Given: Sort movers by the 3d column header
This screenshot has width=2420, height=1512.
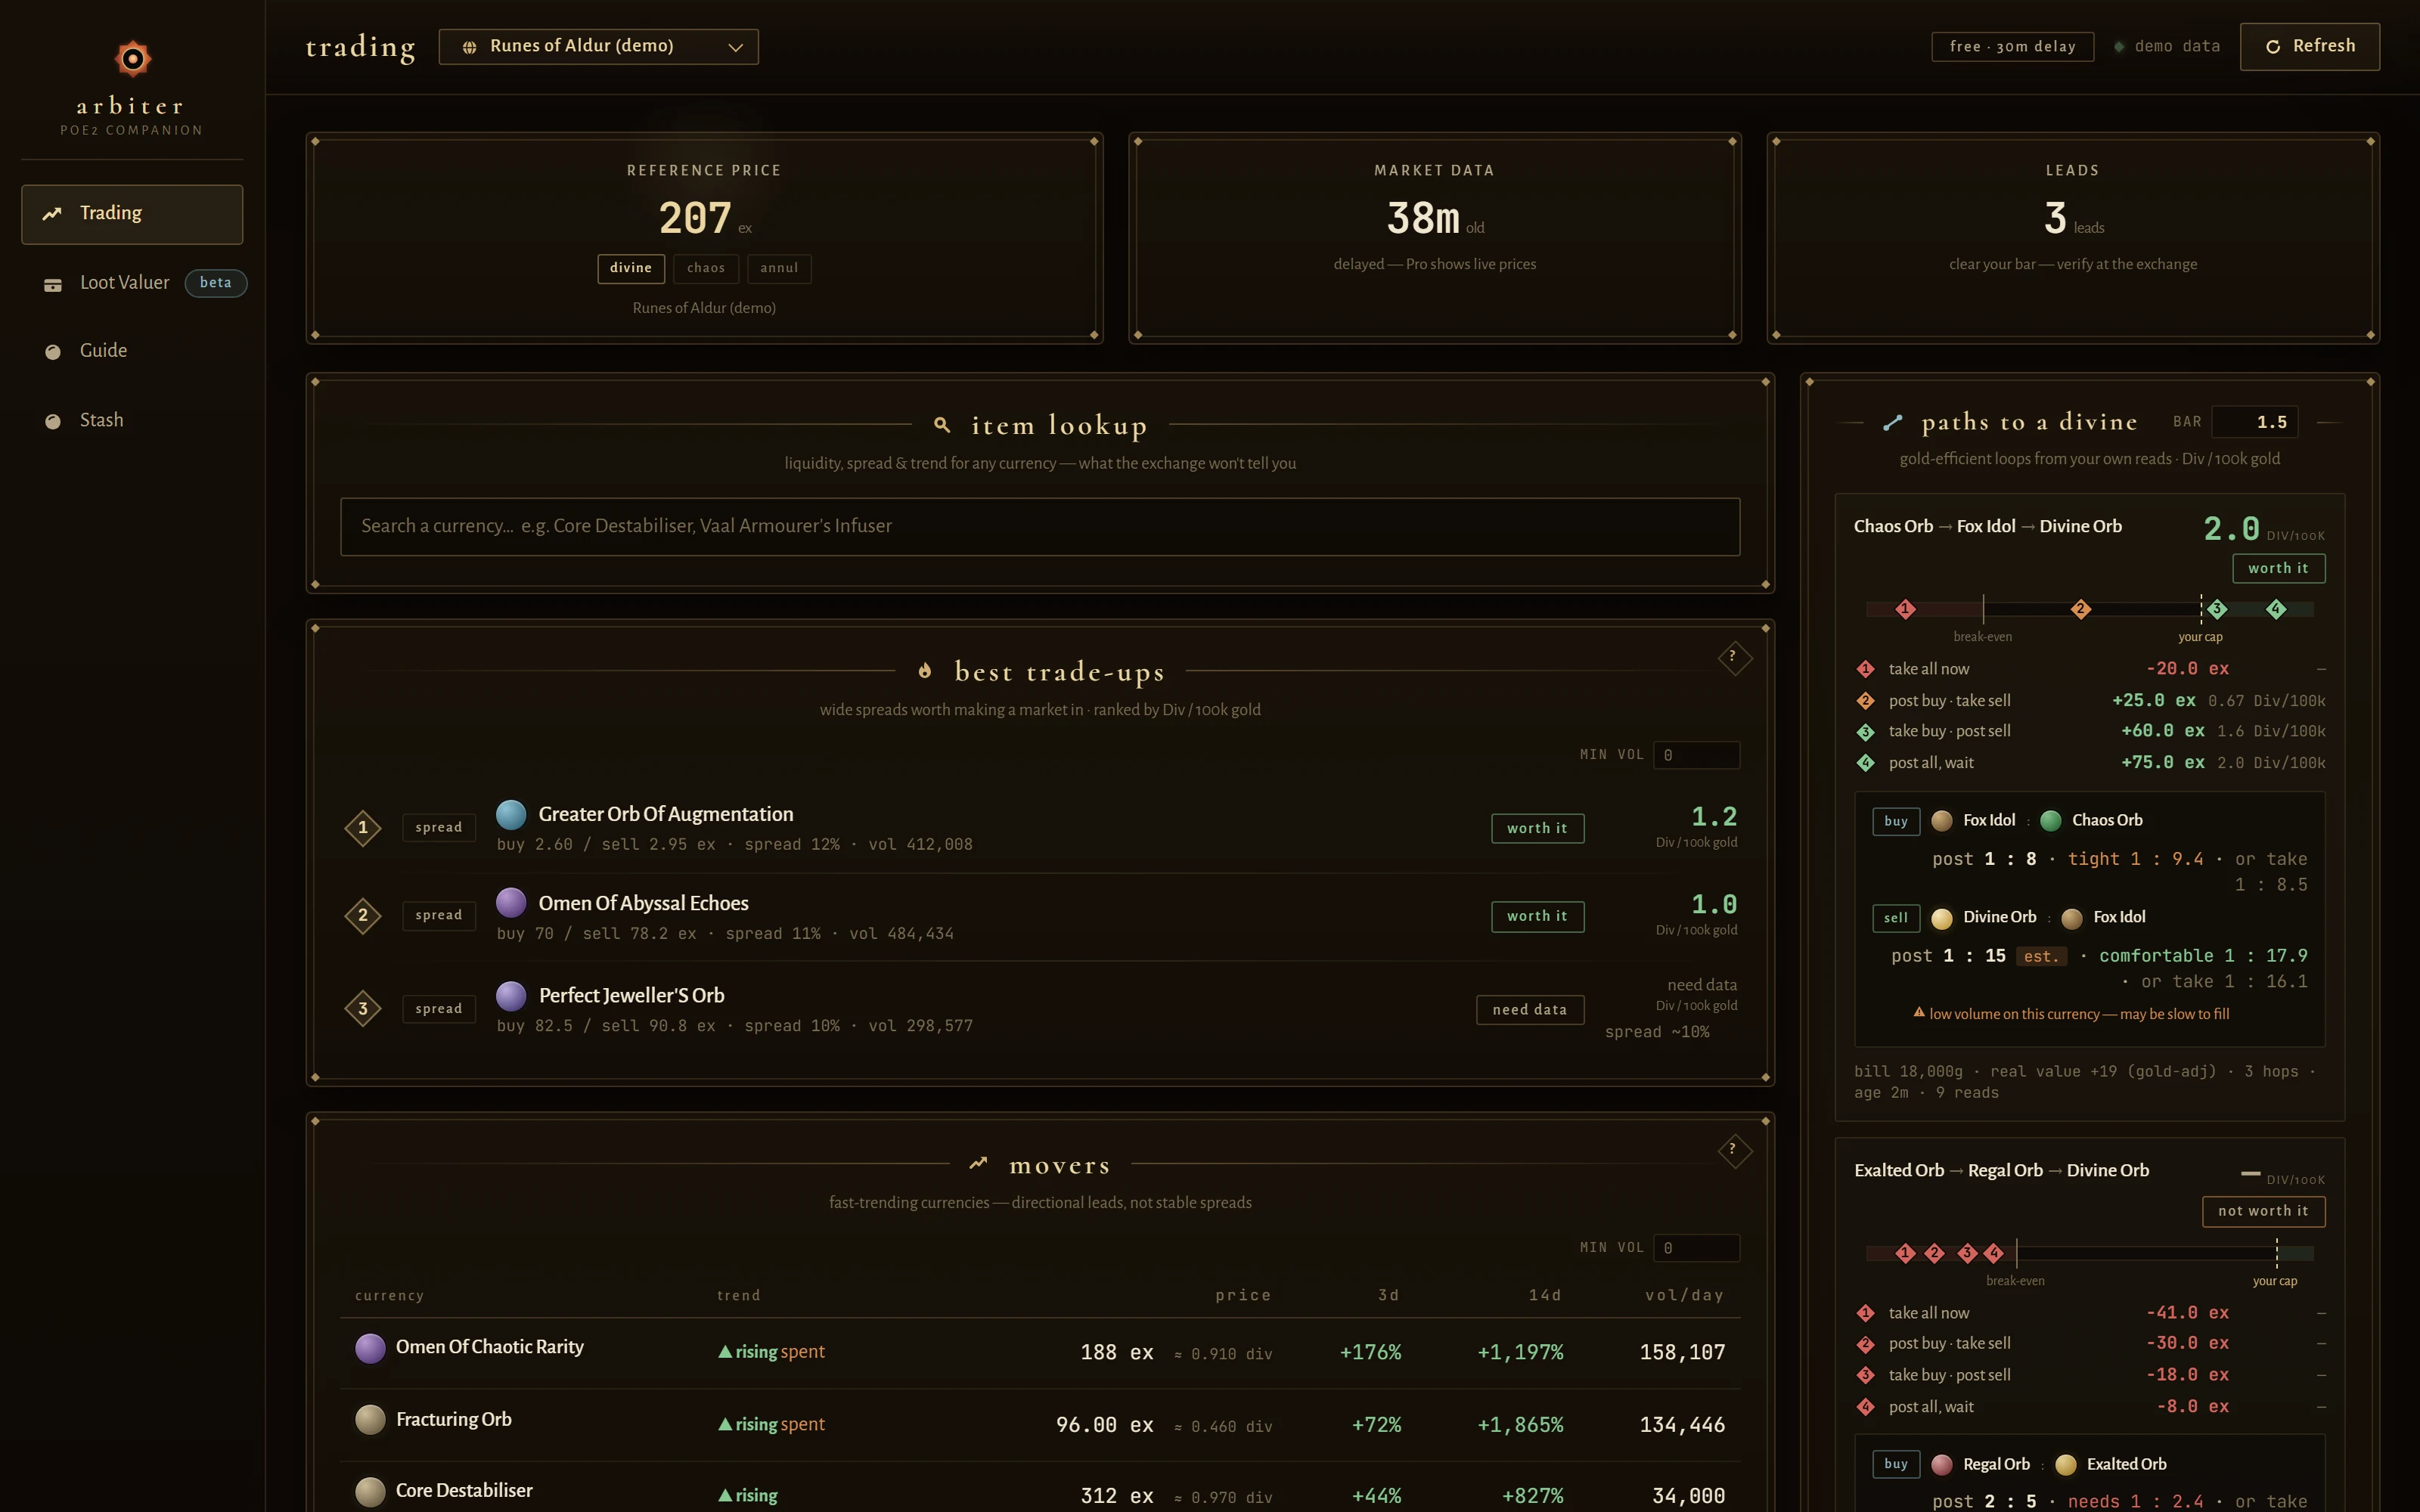Looking at the screenshot, I should point(1388,1296).
